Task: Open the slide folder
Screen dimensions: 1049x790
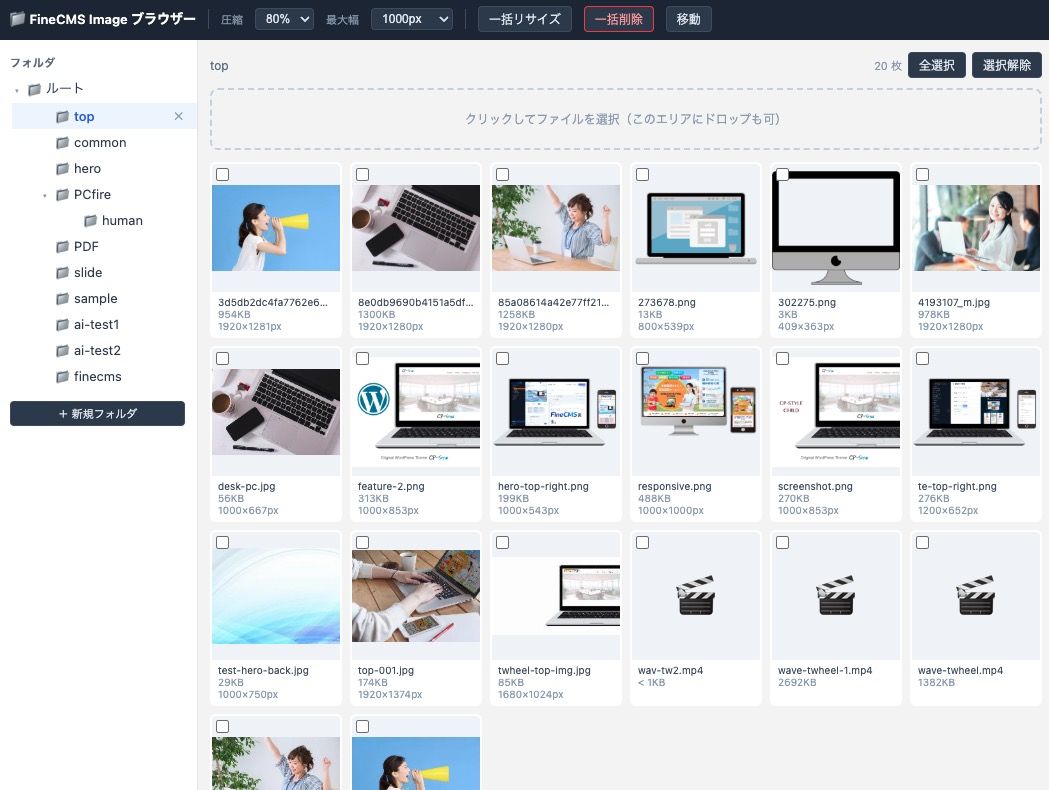Action: coord(88,273)
